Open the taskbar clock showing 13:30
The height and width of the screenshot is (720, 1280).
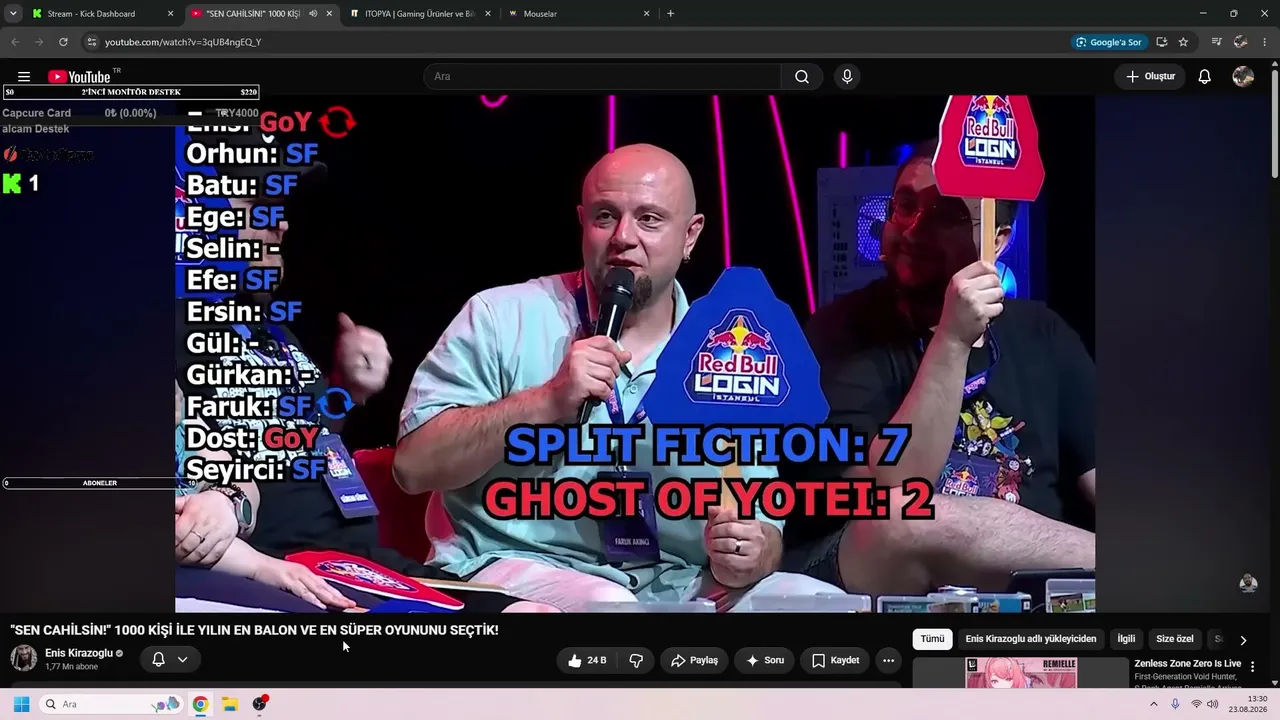[1249, 704]
